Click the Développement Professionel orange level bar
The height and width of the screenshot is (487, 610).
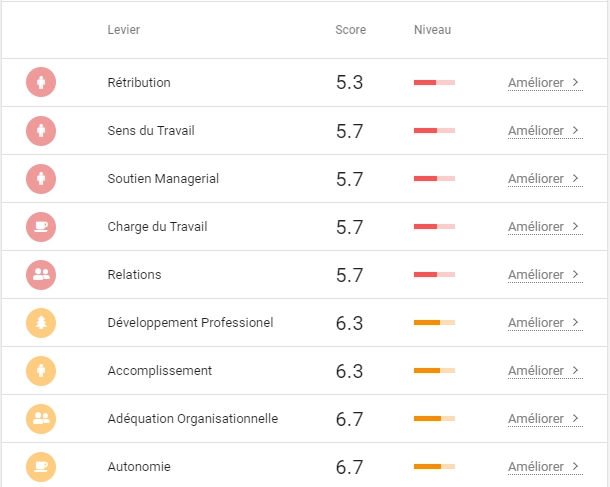(x=434, y=322)
